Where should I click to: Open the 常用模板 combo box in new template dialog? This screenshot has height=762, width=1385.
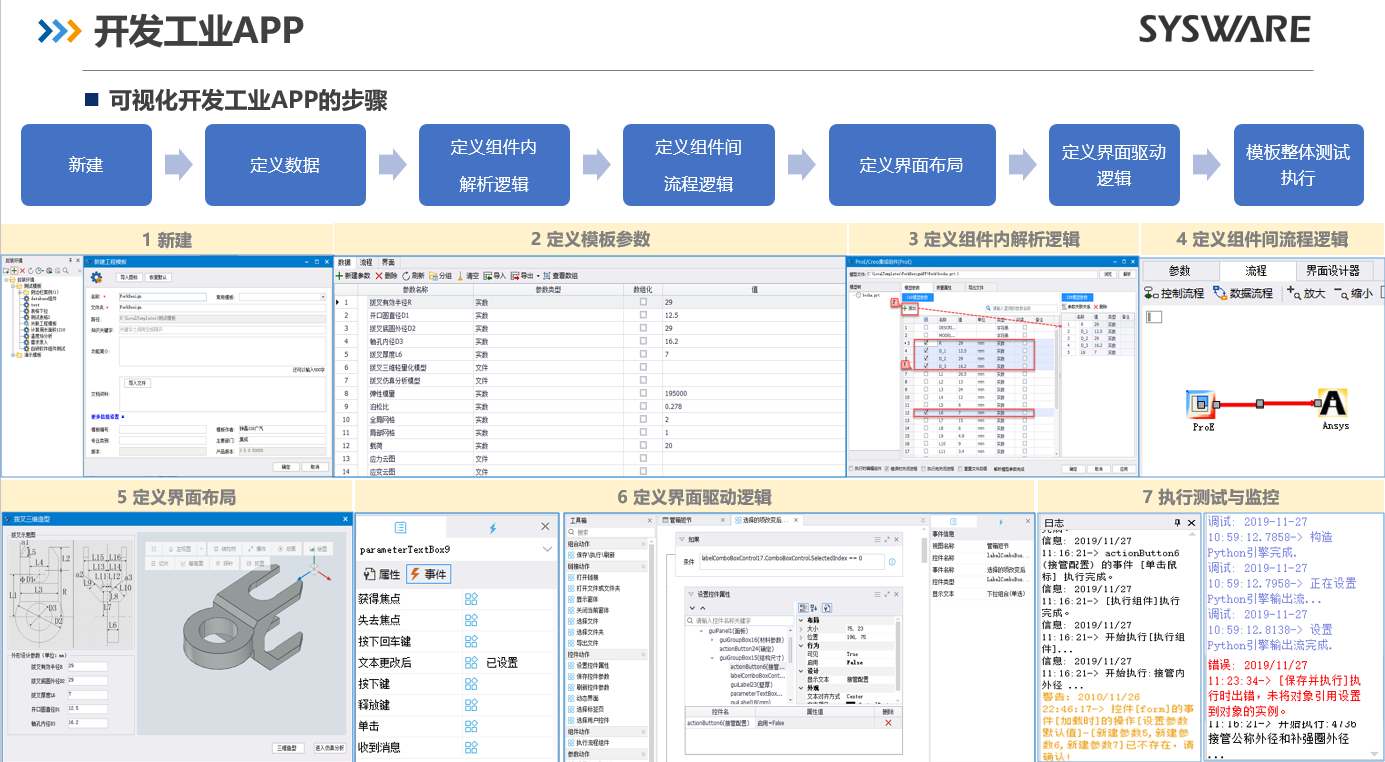click(282, 297)
